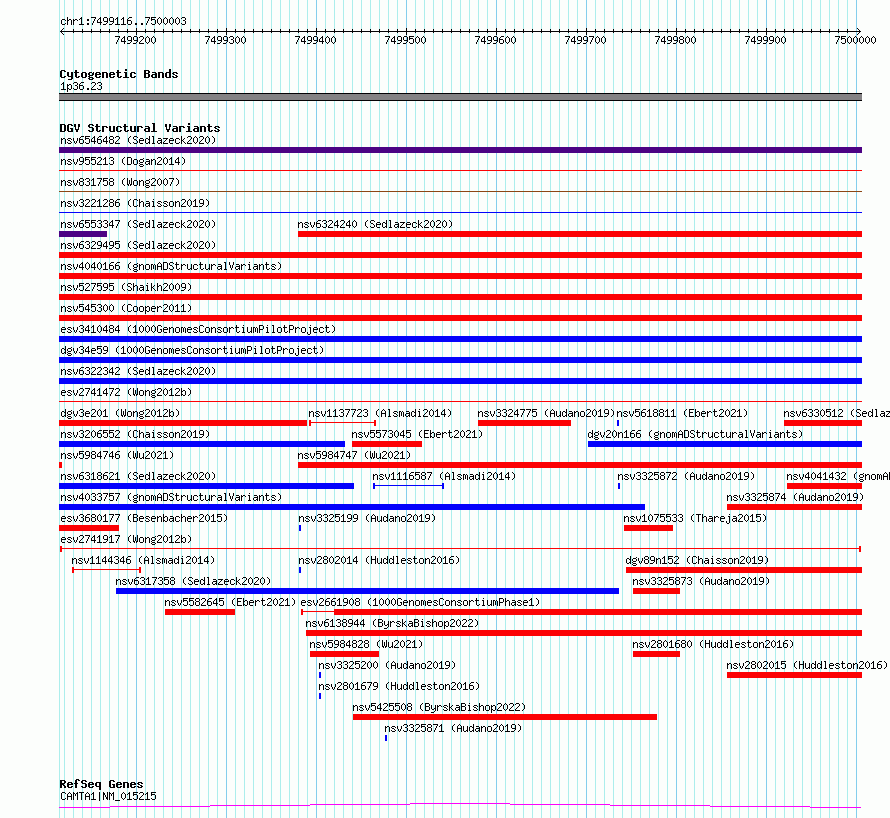Click dgv34e59 (1000GenomesConsortiumPilotProject) label
Screen dimensions: 890x818
click(192, 350)
